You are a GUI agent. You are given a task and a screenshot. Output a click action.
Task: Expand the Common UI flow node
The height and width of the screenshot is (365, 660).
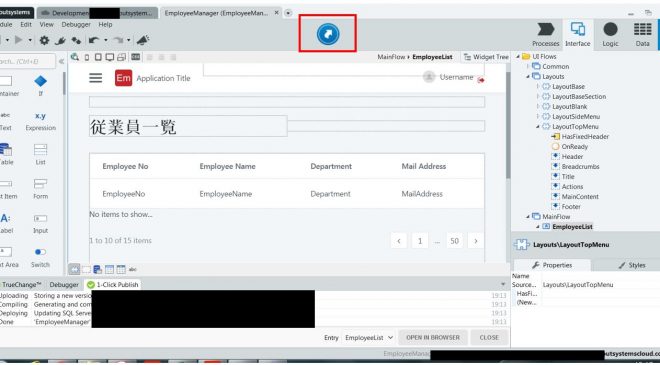tap(528, 67)
